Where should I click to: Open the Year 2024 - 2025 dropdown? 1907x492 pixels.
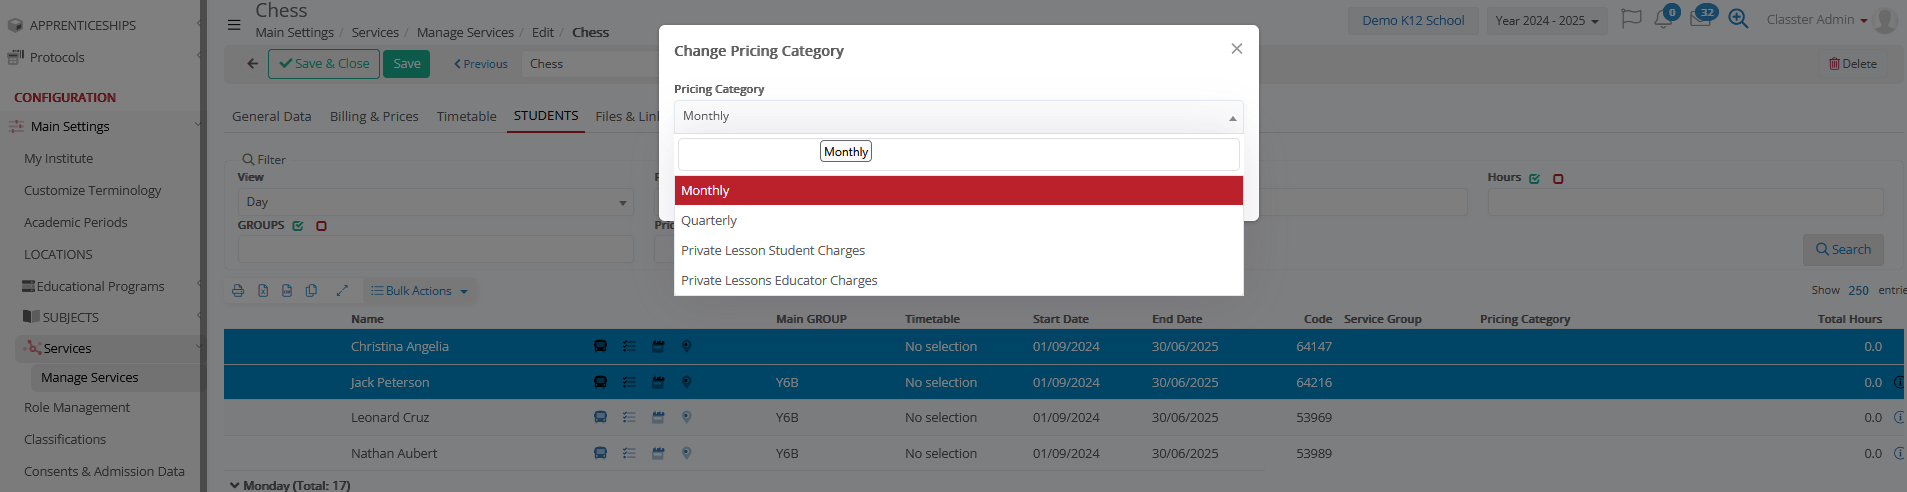(x=1546, y=21)
